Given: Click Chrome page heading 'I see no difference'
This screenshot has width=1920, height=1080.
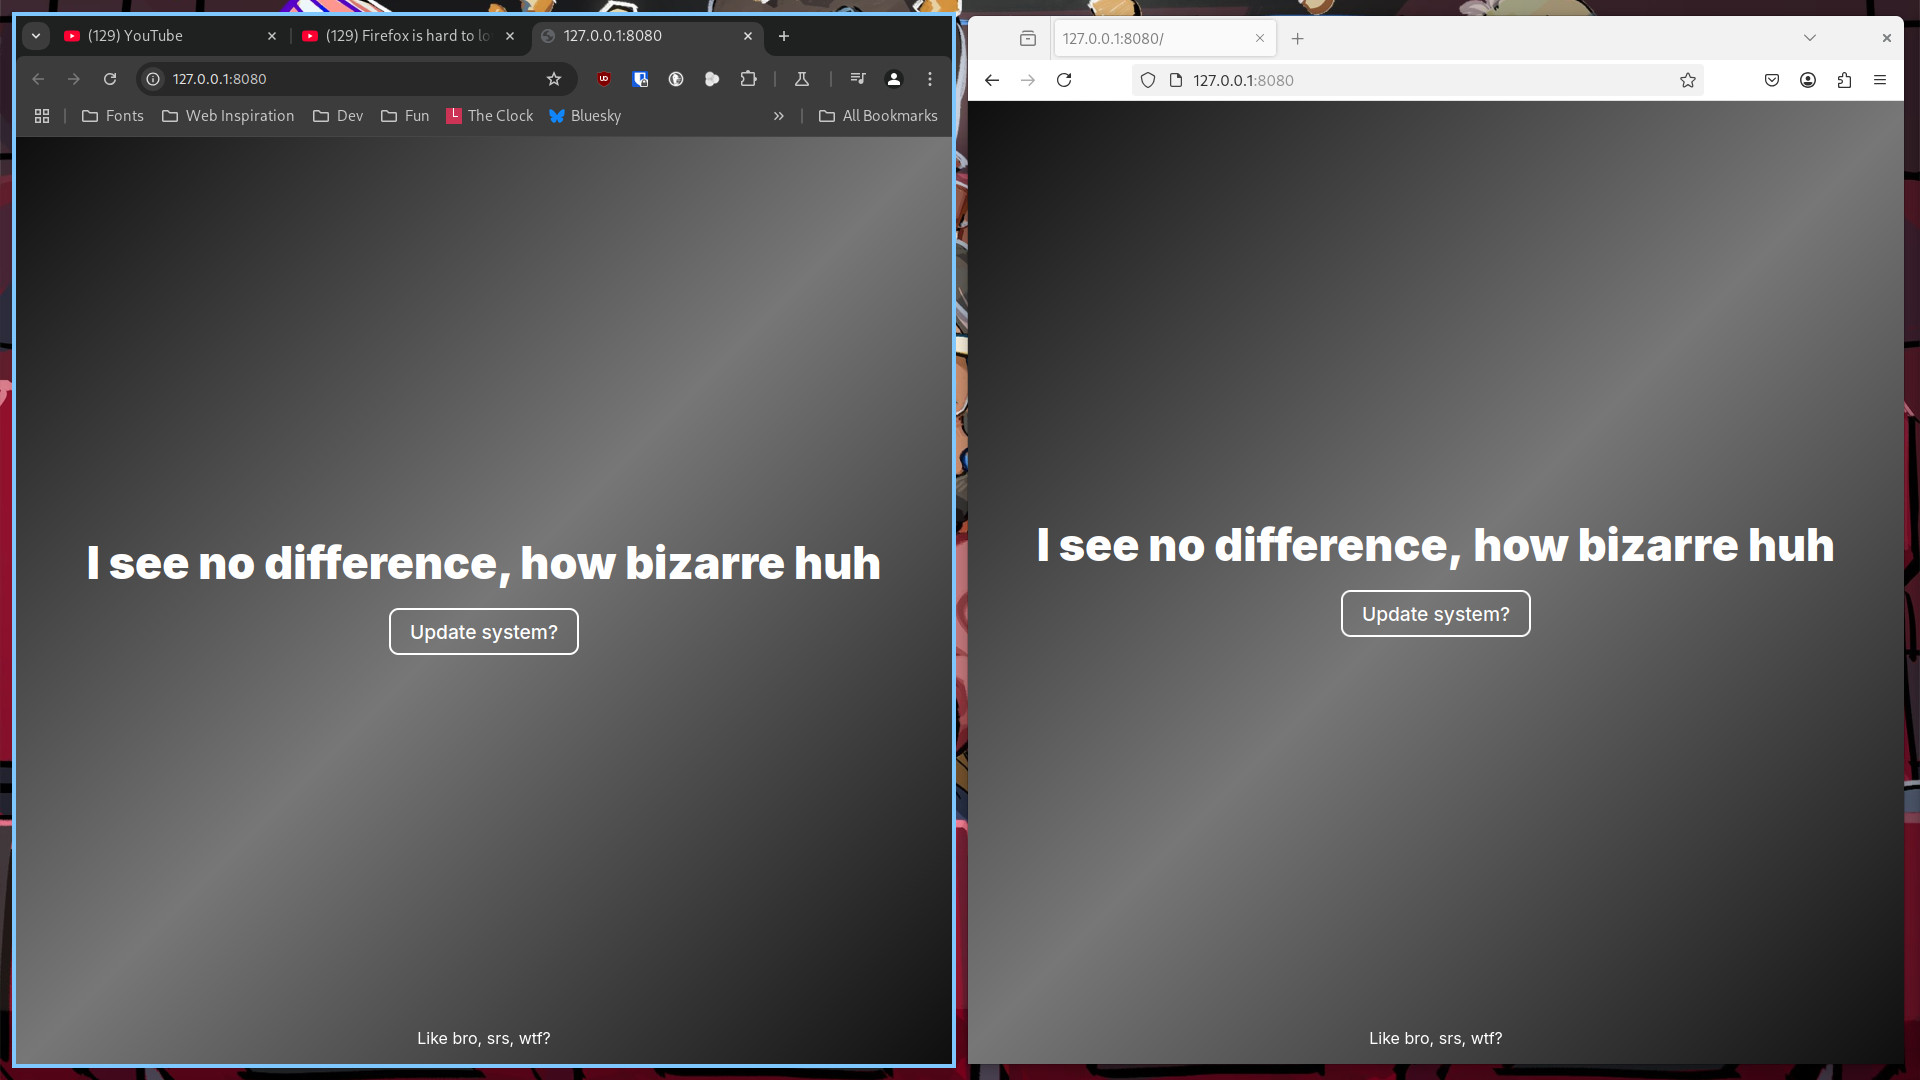Looking at the screenshot, I should (484, 563).
